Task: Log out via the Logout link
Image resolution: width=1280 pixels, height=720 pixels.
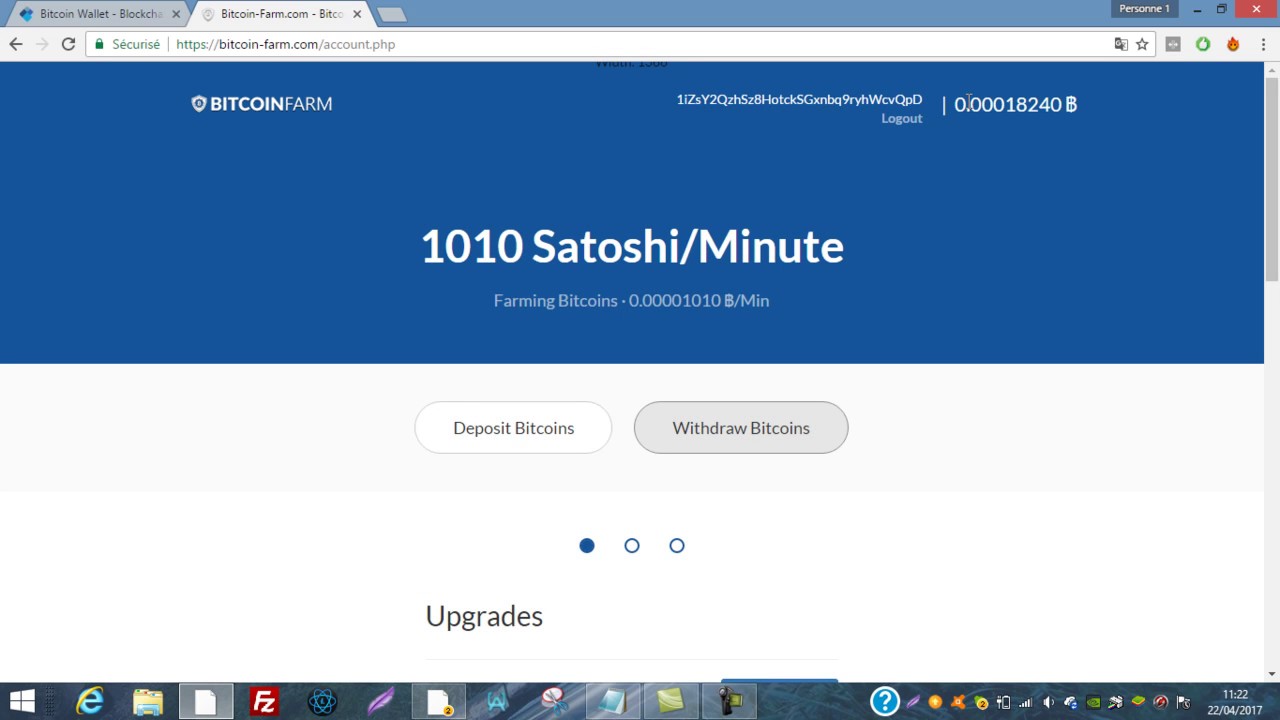Action: click(x=901, y=118)
